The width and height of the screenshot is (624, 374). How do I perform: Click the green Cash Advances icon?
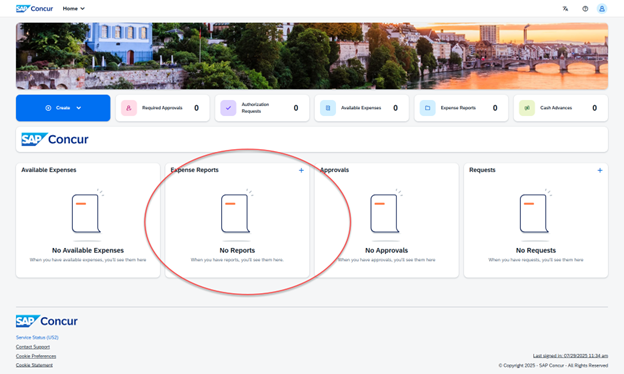[527, 108]
